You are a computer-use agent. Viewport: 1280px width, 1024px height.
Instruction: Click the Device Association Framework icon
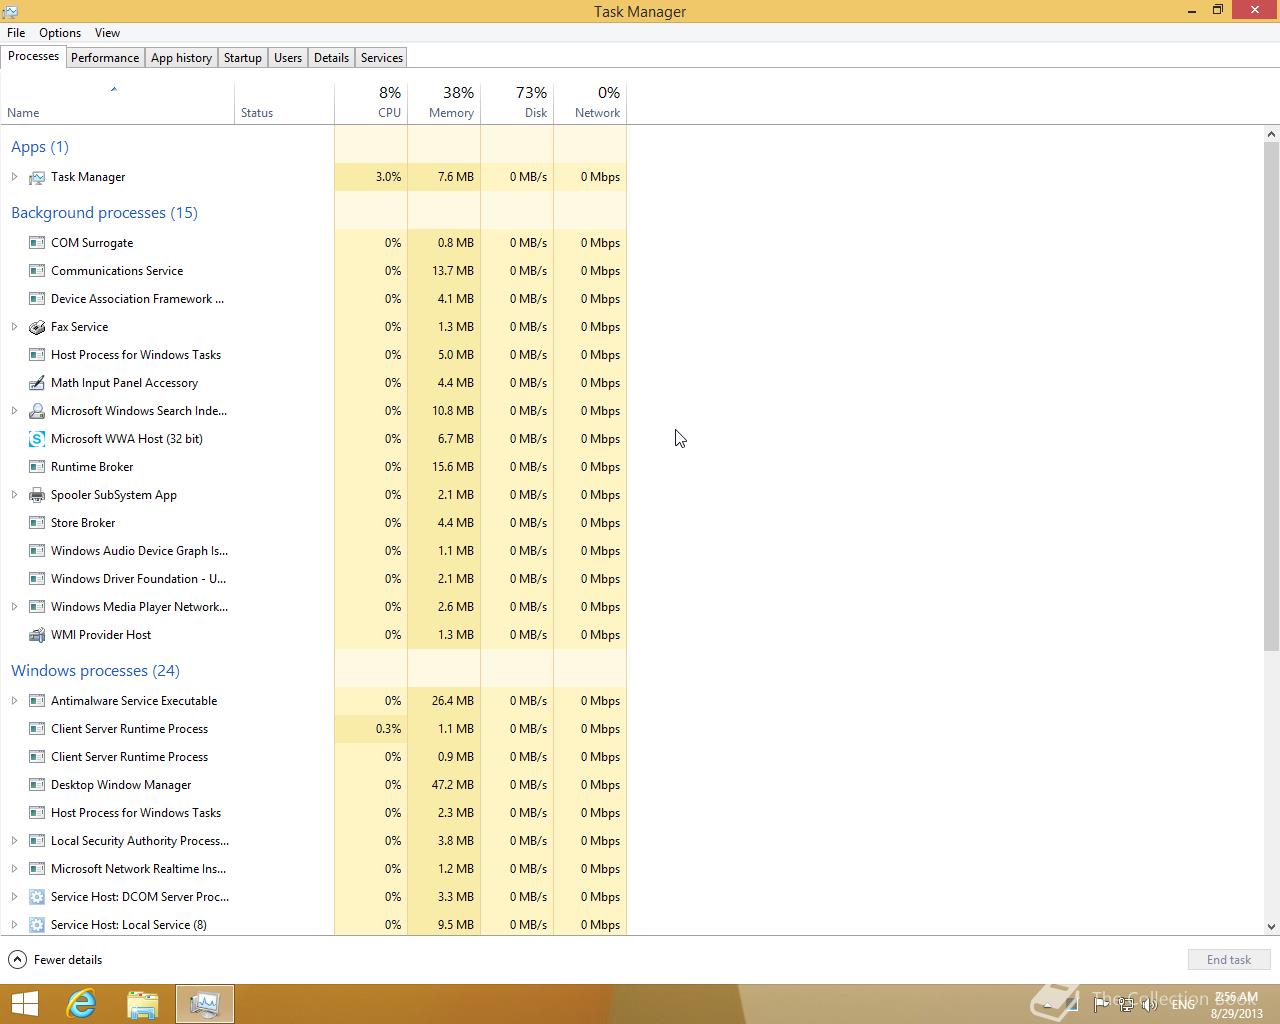pos(37,299)
